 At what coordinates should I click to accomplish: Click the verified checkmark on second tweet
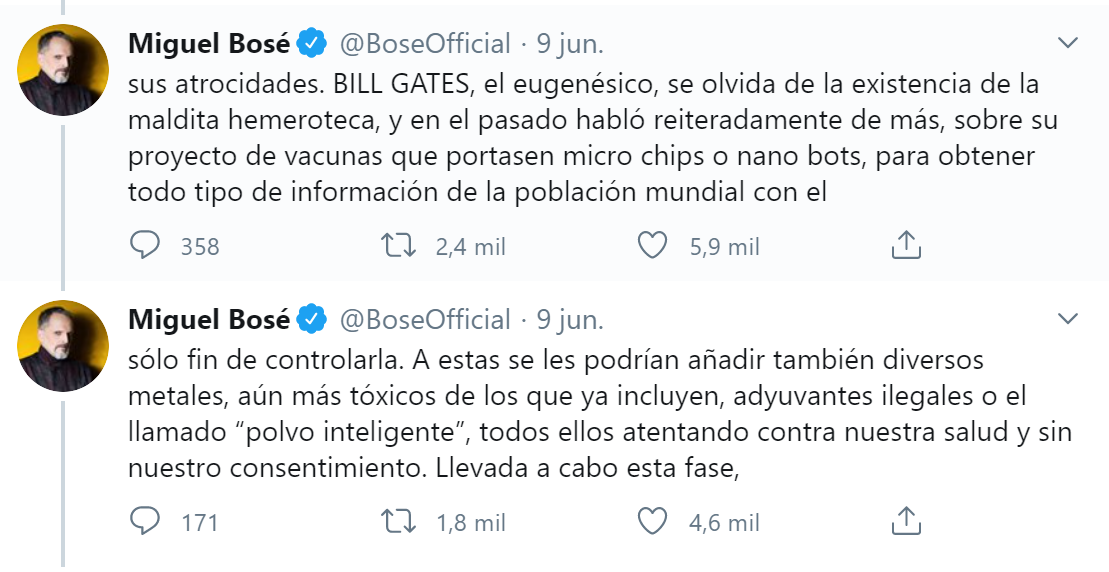pos(314,319)
